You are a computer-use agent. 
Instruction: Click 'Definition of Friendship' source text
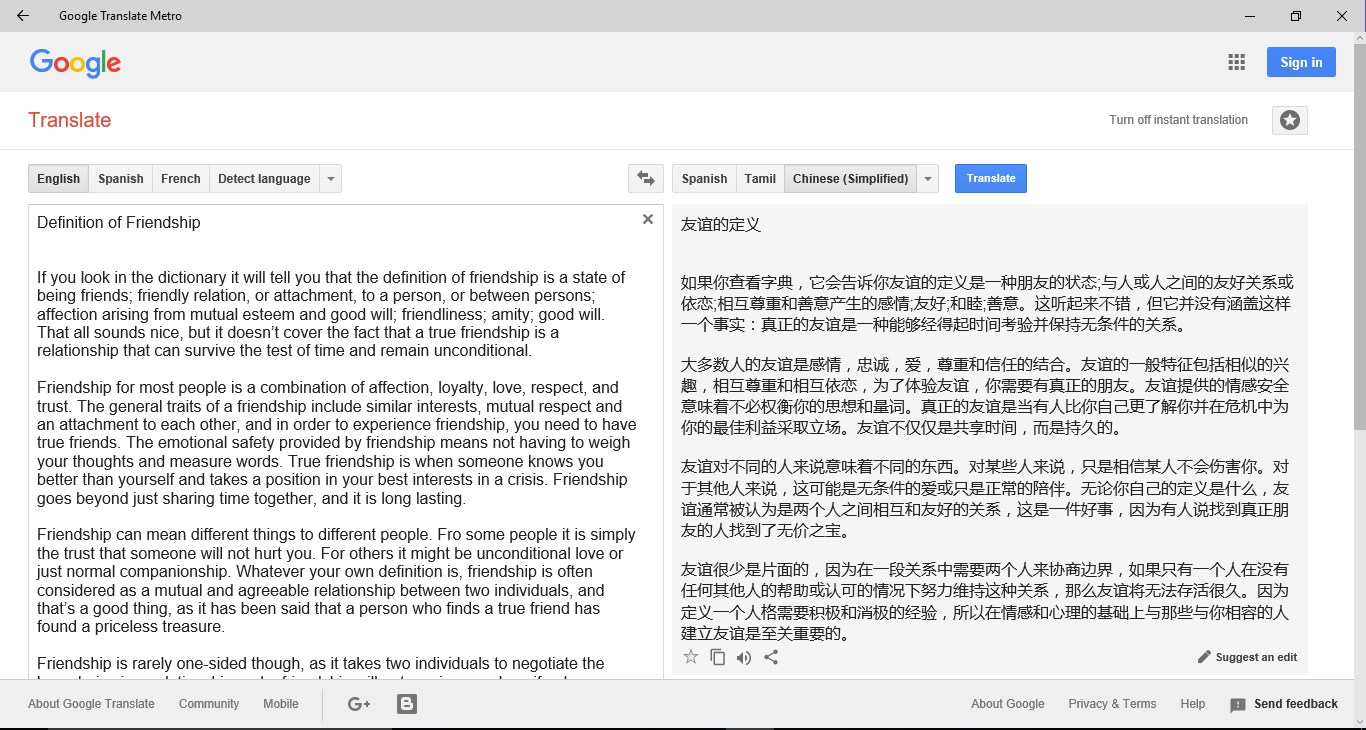pyautogui.click(x=119, y=222)
